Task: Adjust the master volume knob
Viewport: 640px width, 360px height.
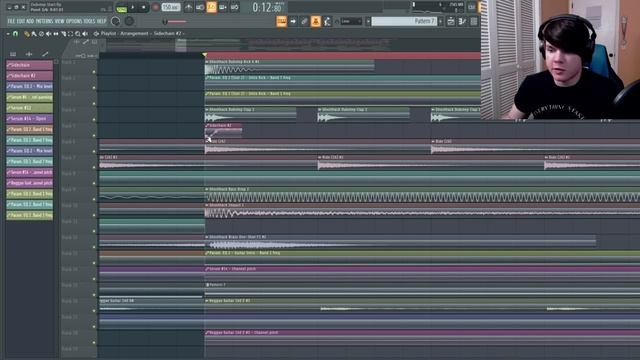Action: pos(116,21)
